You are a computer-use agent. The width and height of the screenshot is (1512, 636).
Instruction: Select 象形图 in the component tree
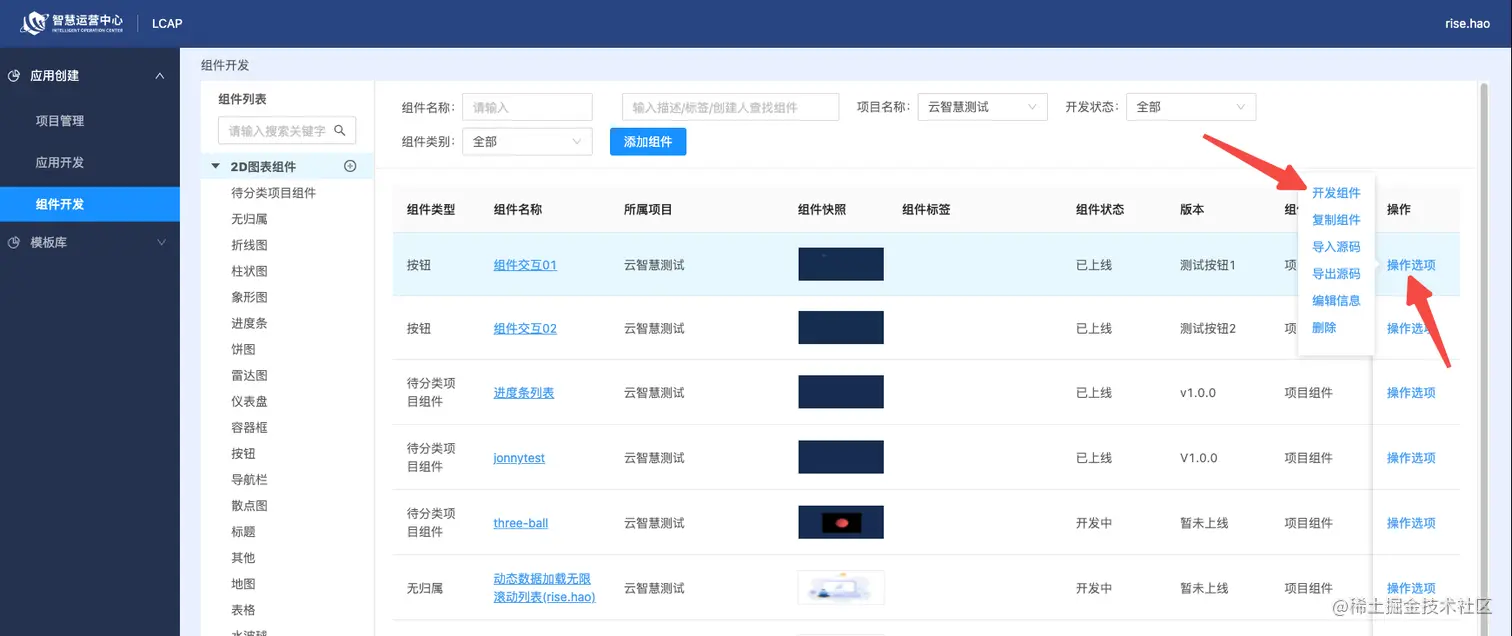tap(249, 297)
